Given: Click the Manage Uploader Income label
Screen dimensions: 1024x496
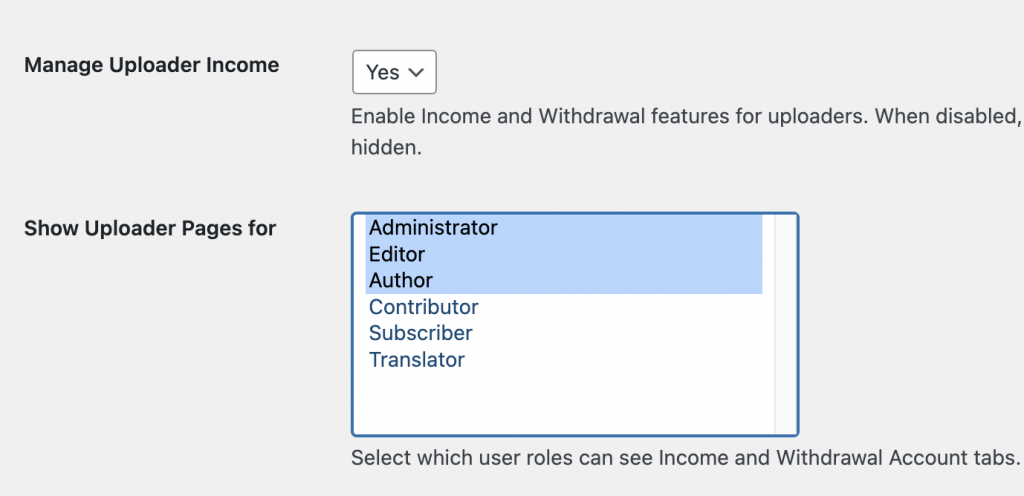Looking at the screenshot, I should click(152, 65).
